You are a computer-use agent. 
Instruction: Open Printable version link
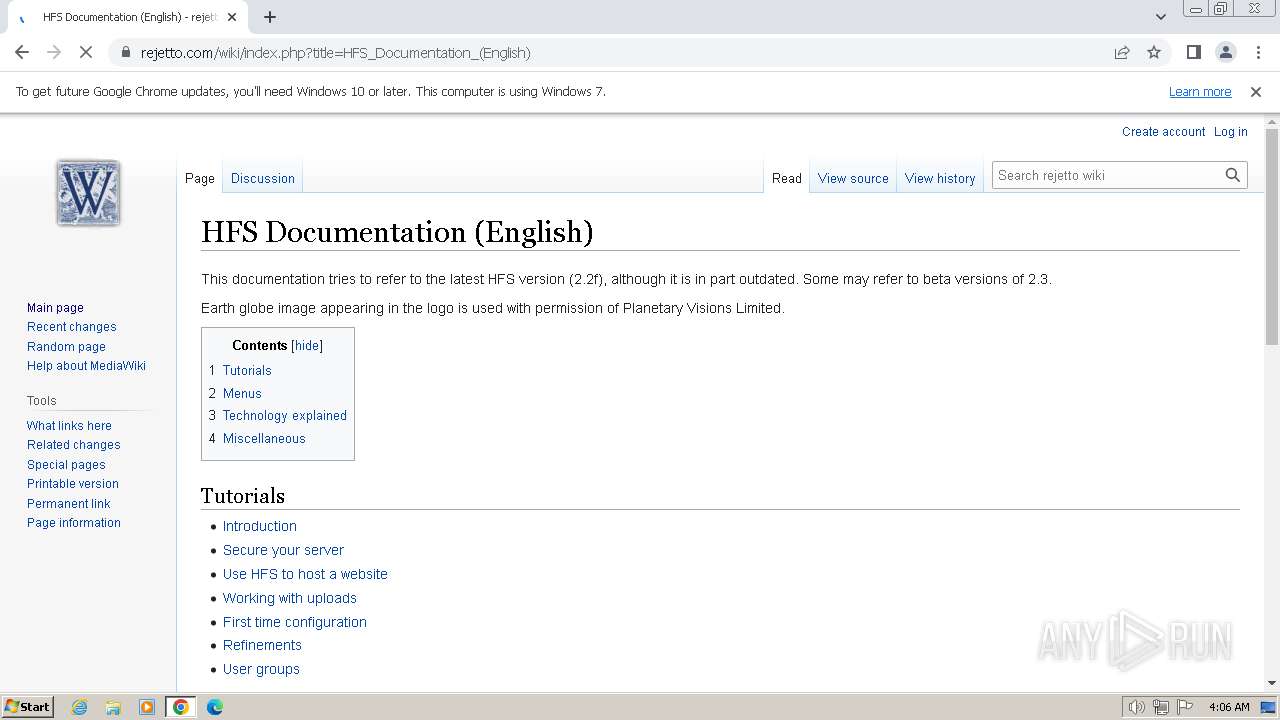point(73,484)
